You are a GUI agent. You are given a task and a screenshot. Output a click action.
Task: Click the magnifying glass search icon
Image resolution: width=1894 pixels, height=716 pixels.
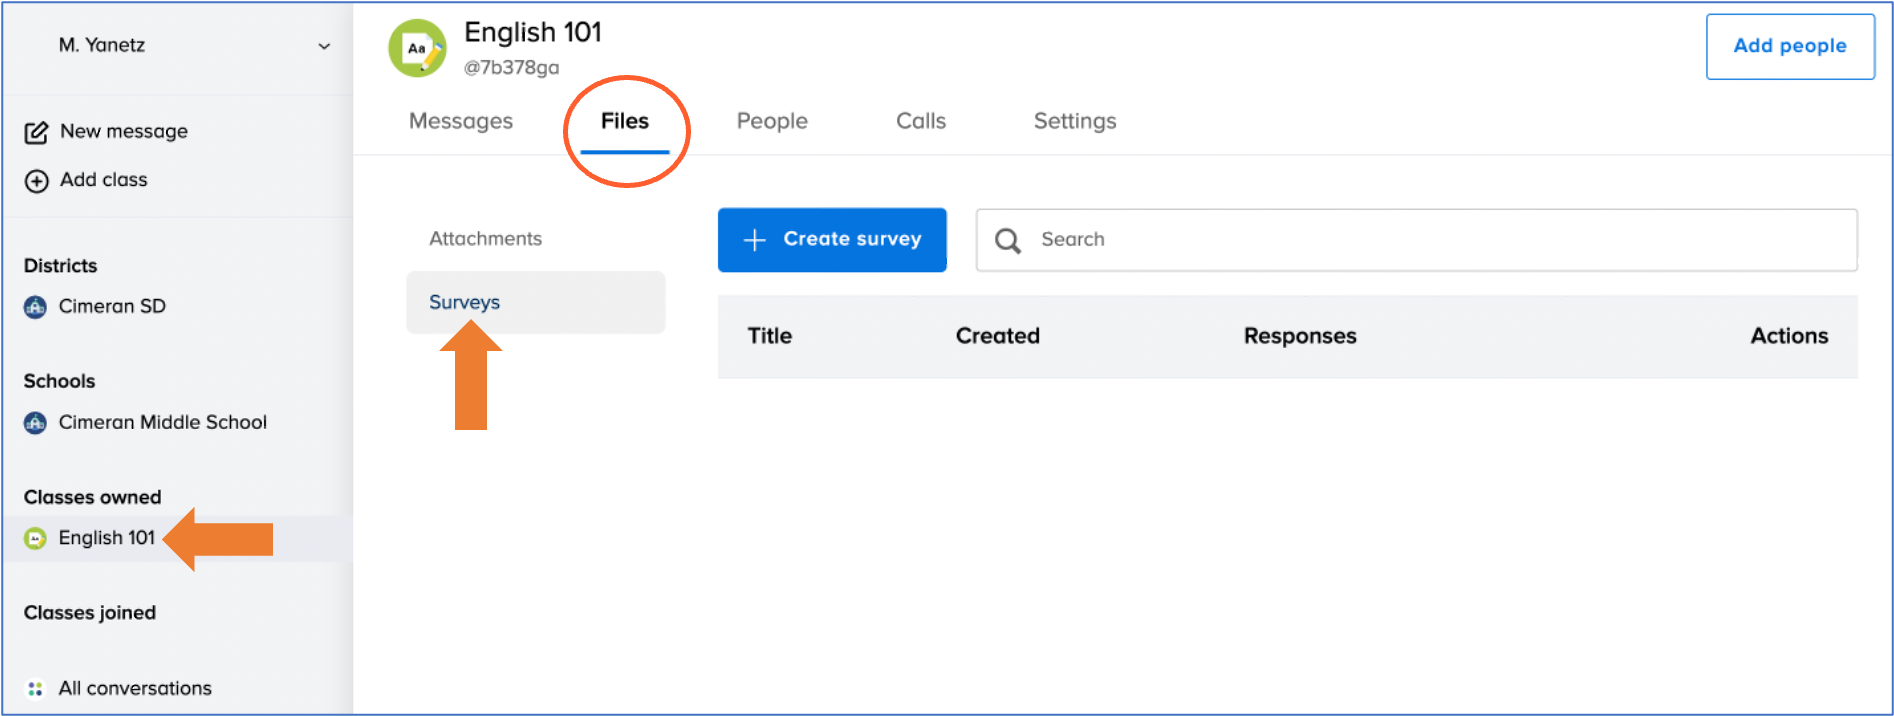click(x=1007, y=241)
